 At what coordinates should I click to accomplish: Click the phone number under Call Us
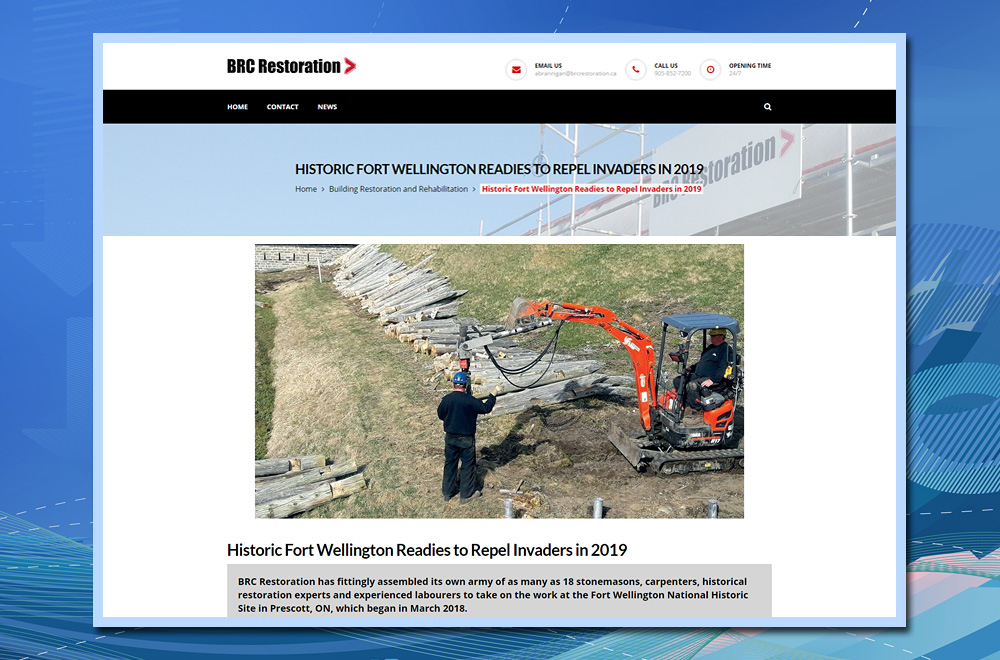[x=672, y=73]
